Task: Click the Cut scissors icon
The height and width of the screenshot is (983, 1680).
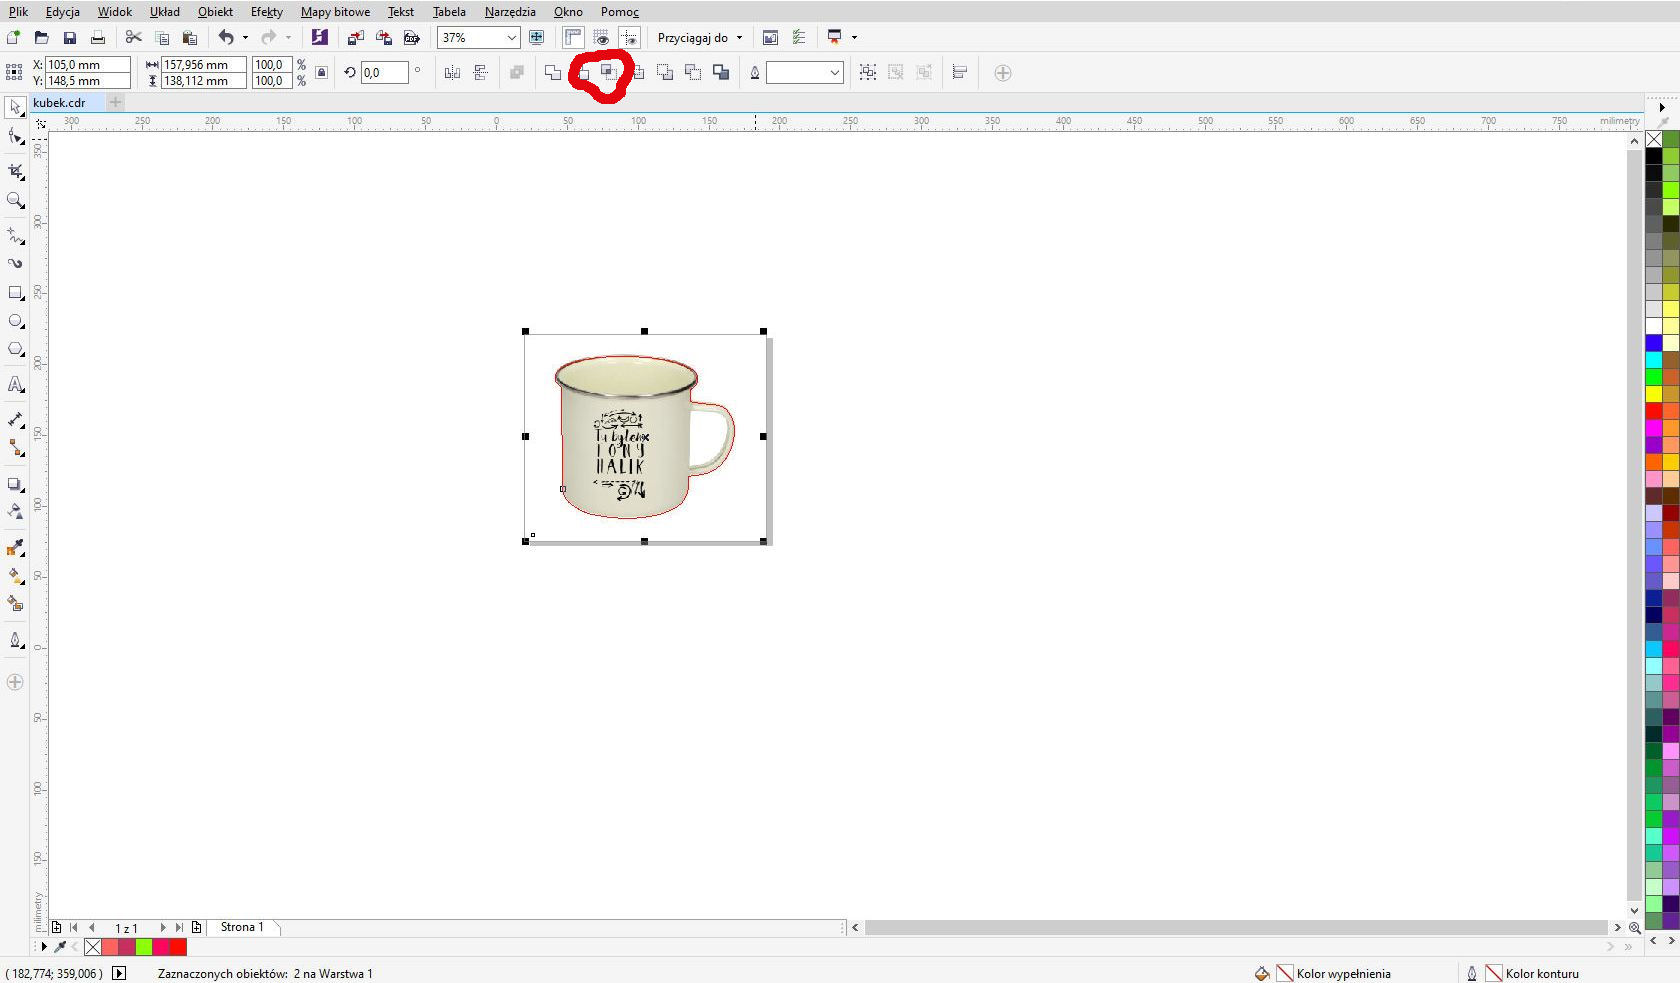Action: pyautogui.click(x=133, y=38)
